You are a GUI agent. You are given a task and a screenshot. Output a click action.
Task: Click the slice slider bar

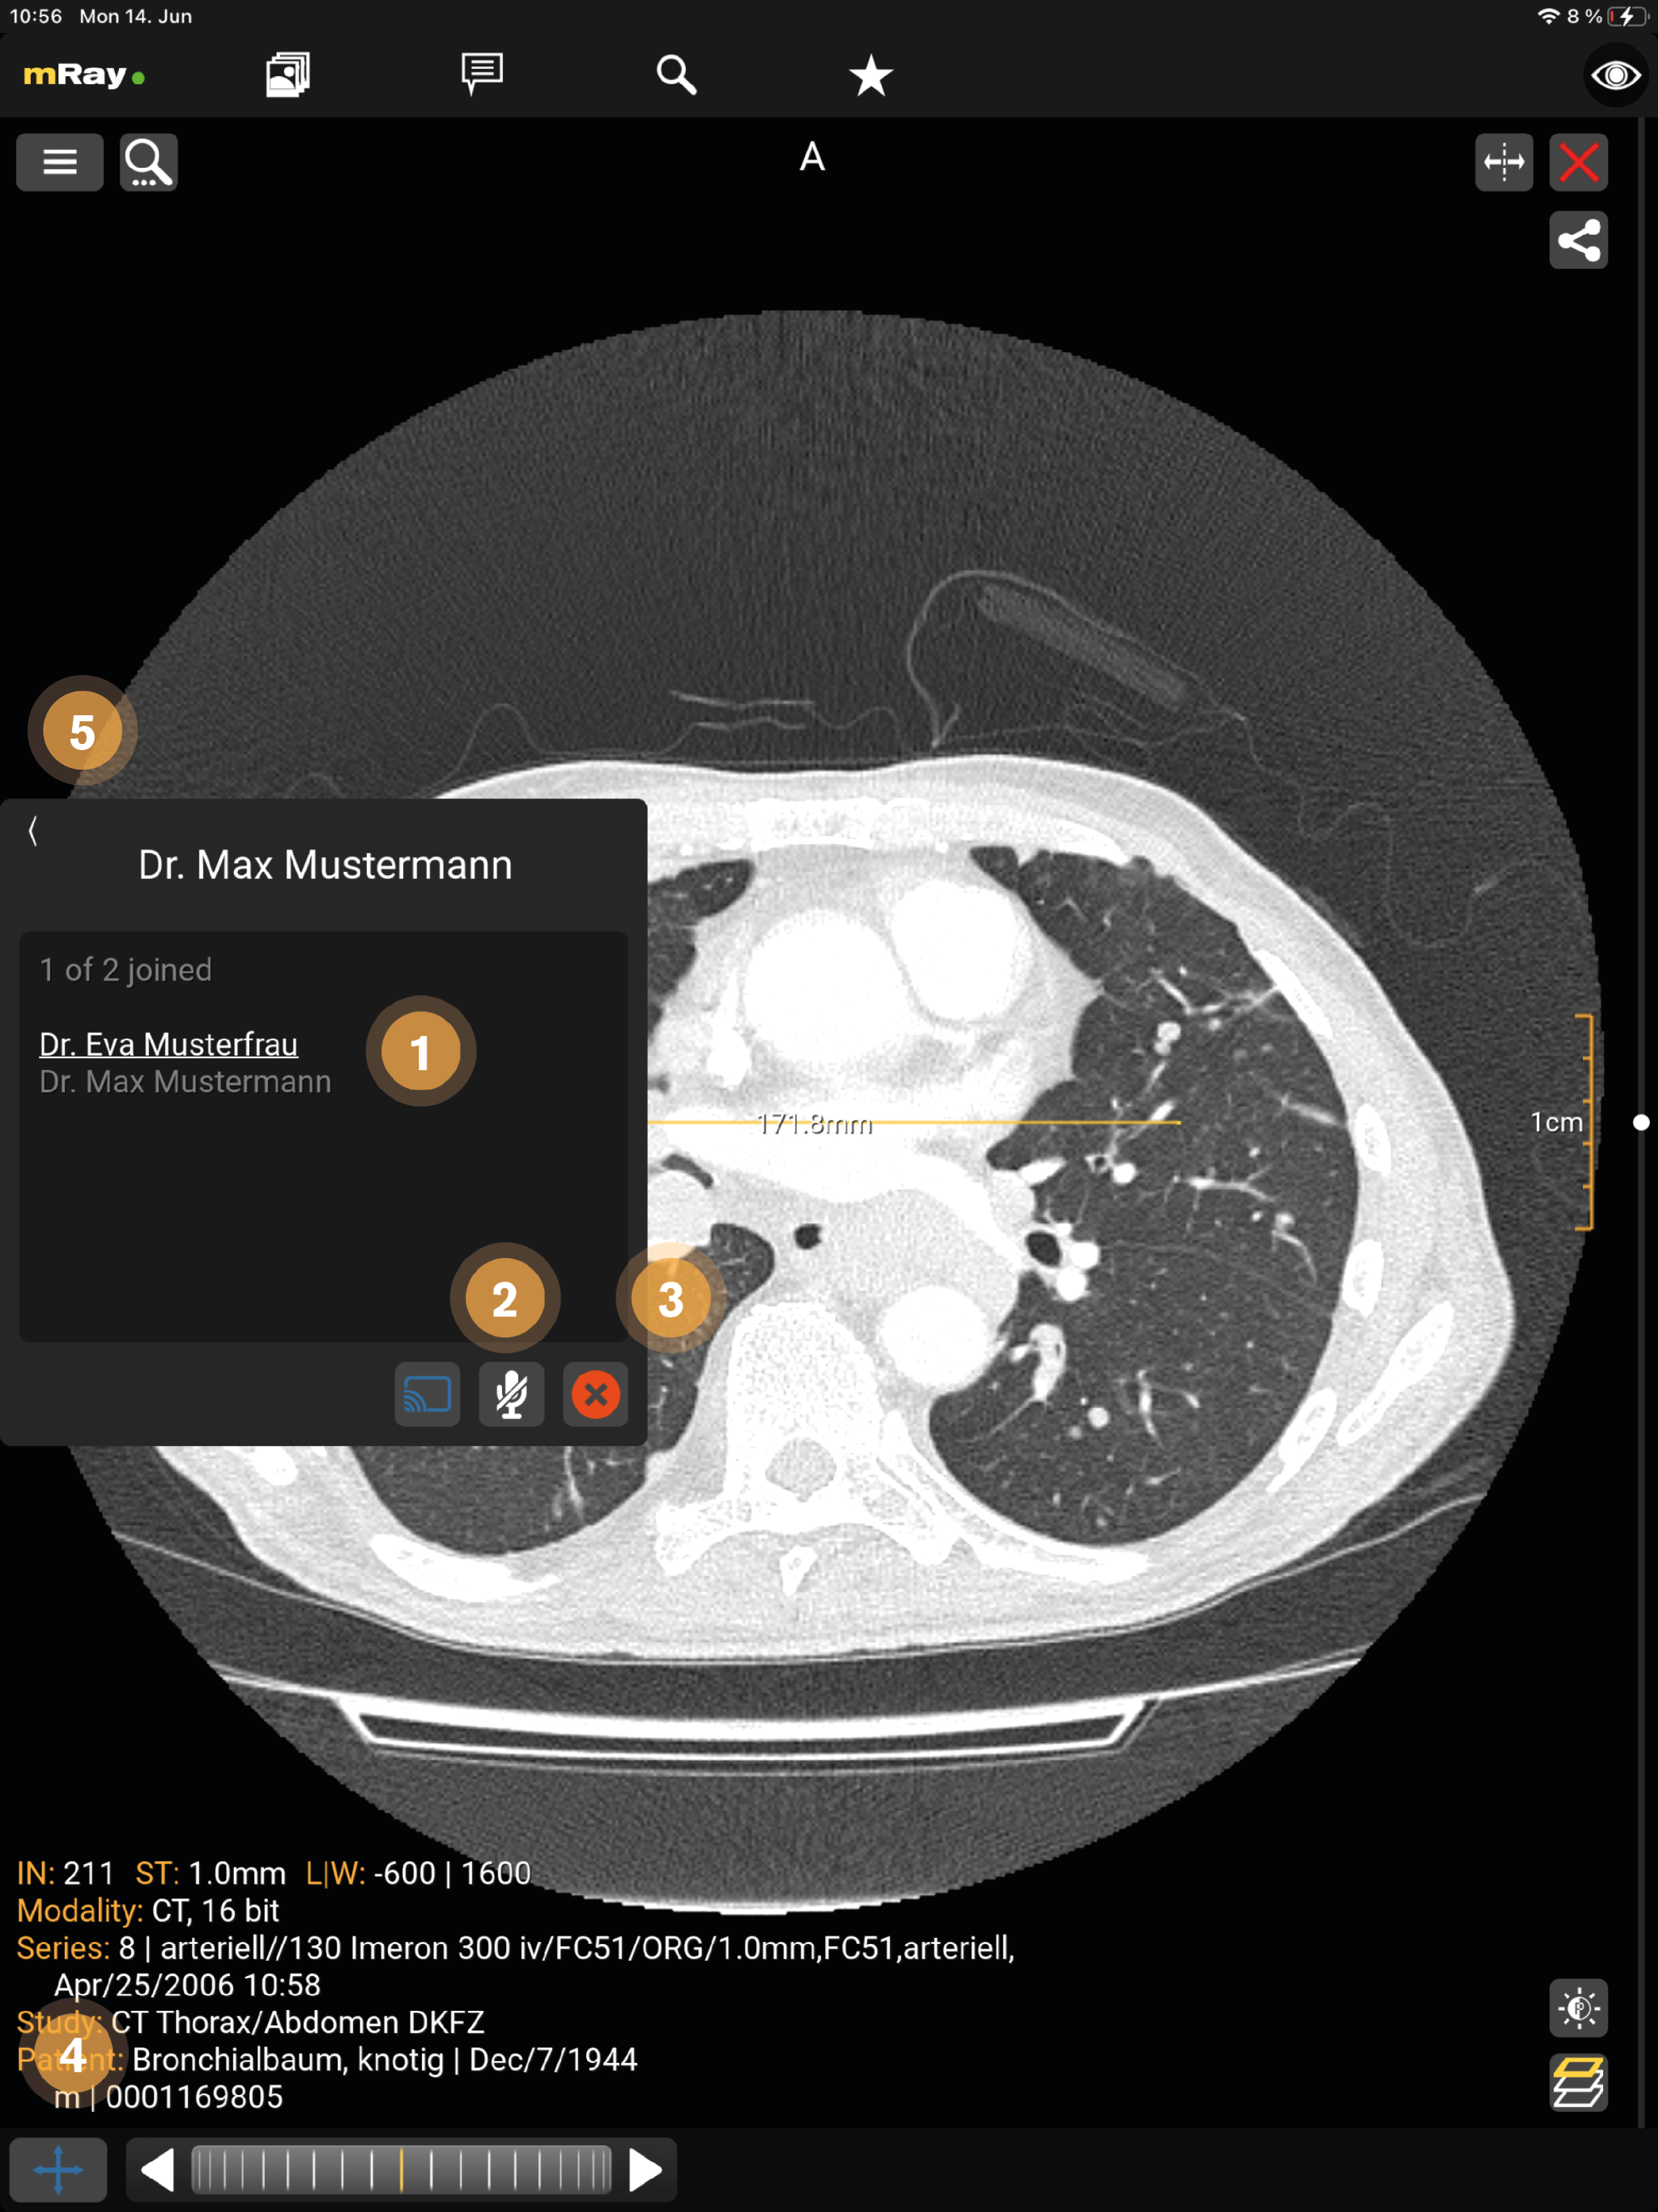click(401, 2170)
